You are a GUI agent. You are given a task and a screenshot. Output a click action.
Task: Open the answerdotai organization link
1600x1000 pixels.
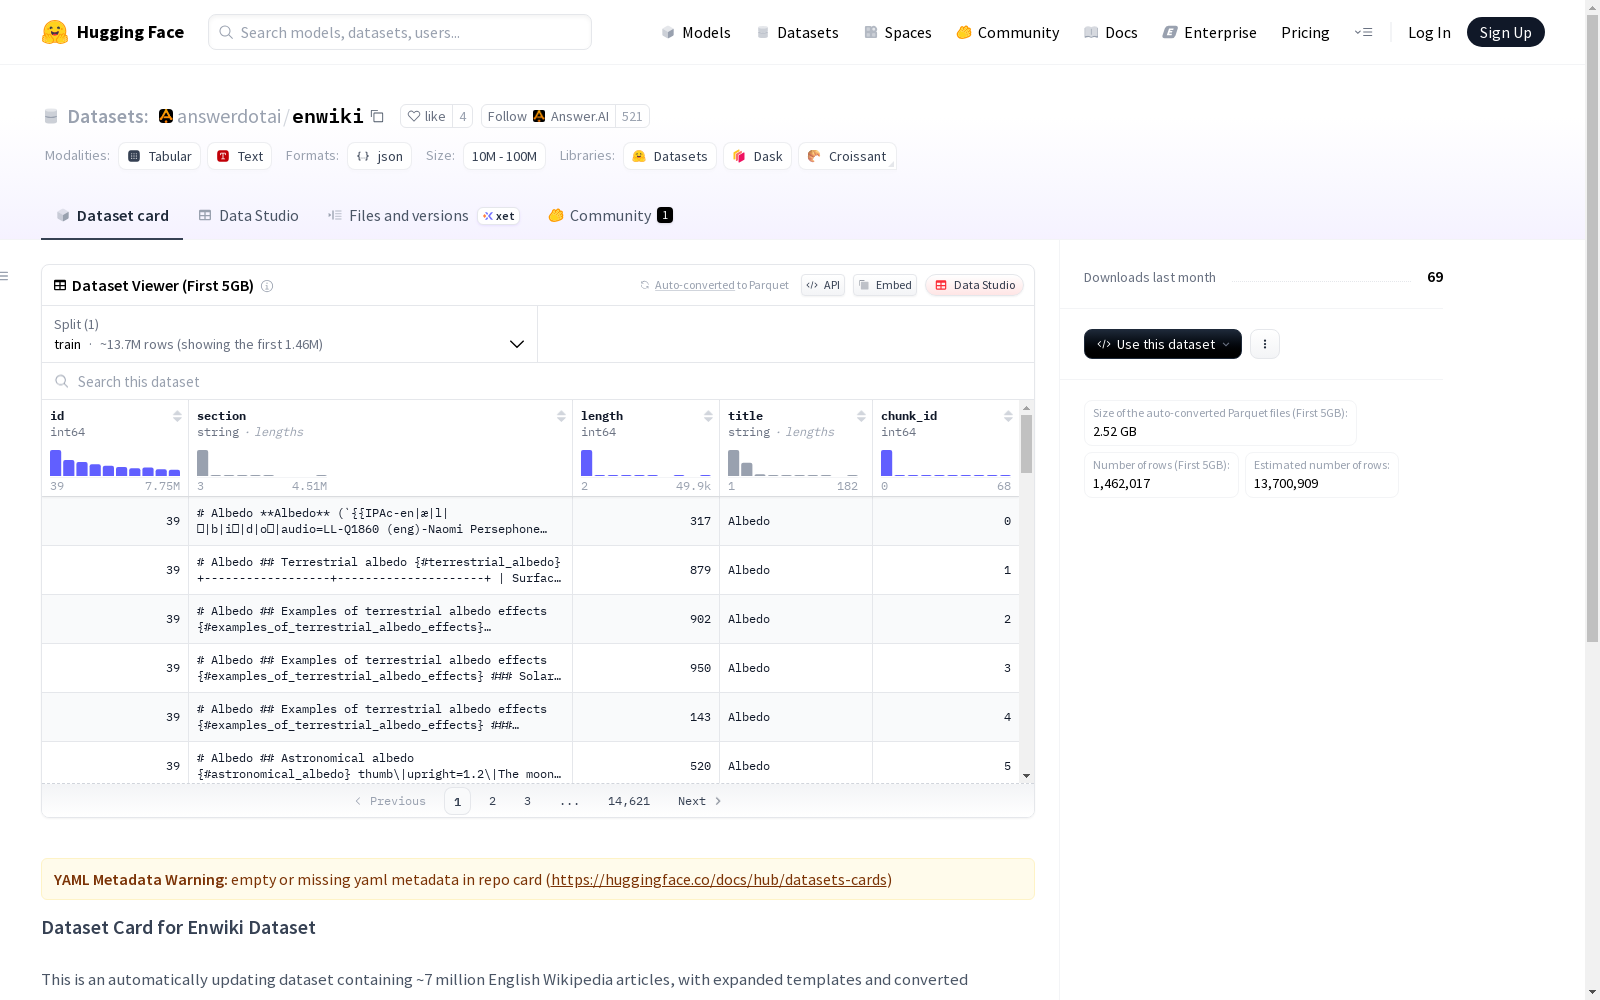[x=229, y=116]
